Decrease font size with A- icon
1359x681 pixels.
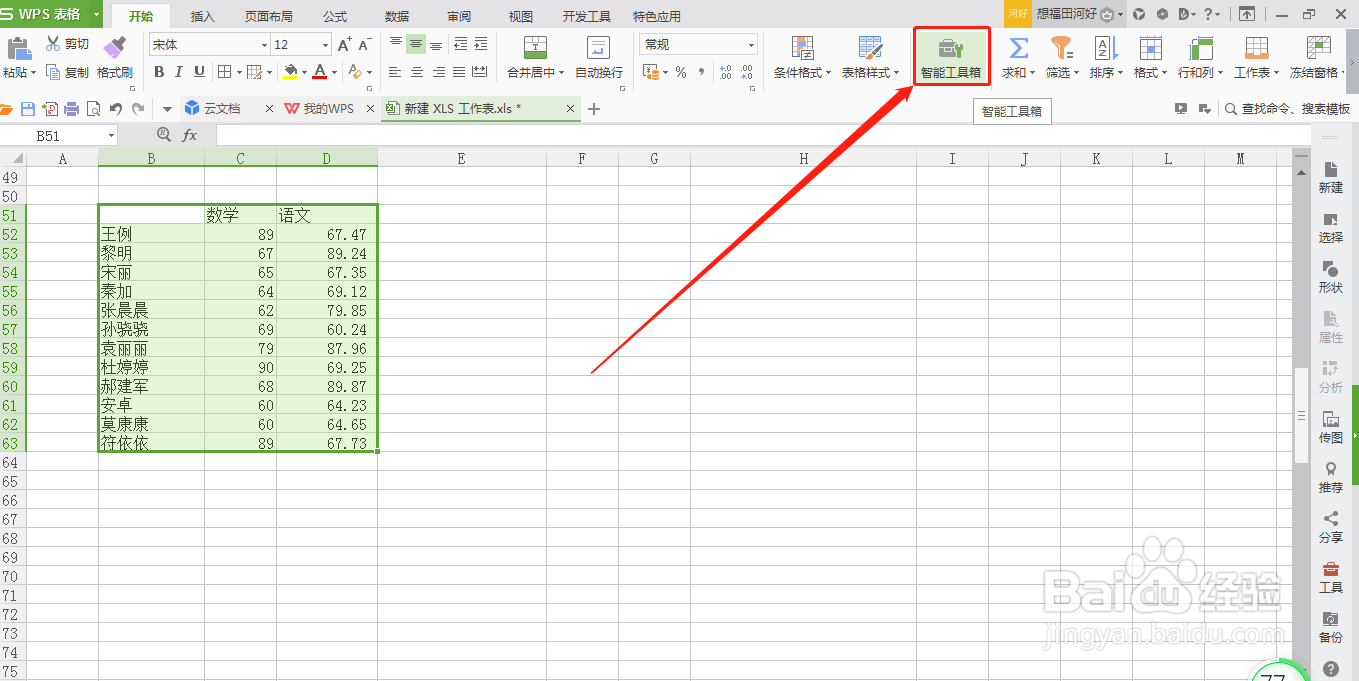(x=365, y=44)
